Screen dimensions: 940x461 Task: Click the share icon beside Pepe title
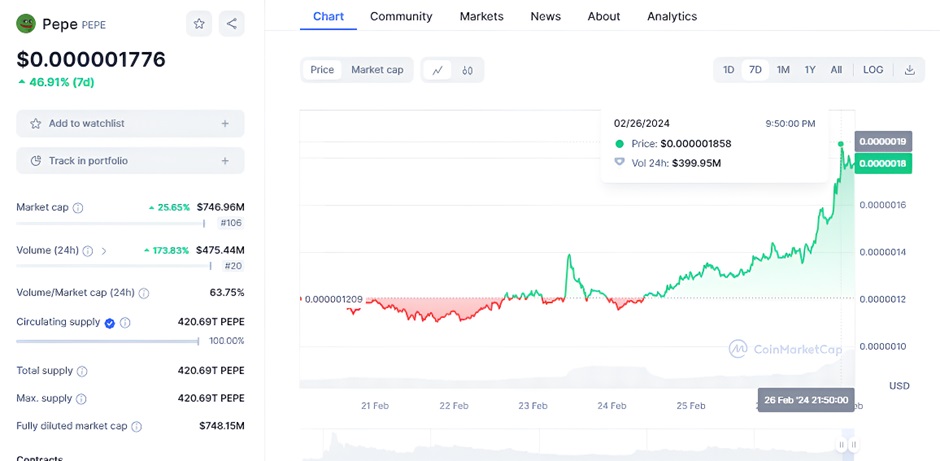click(231, 23)
